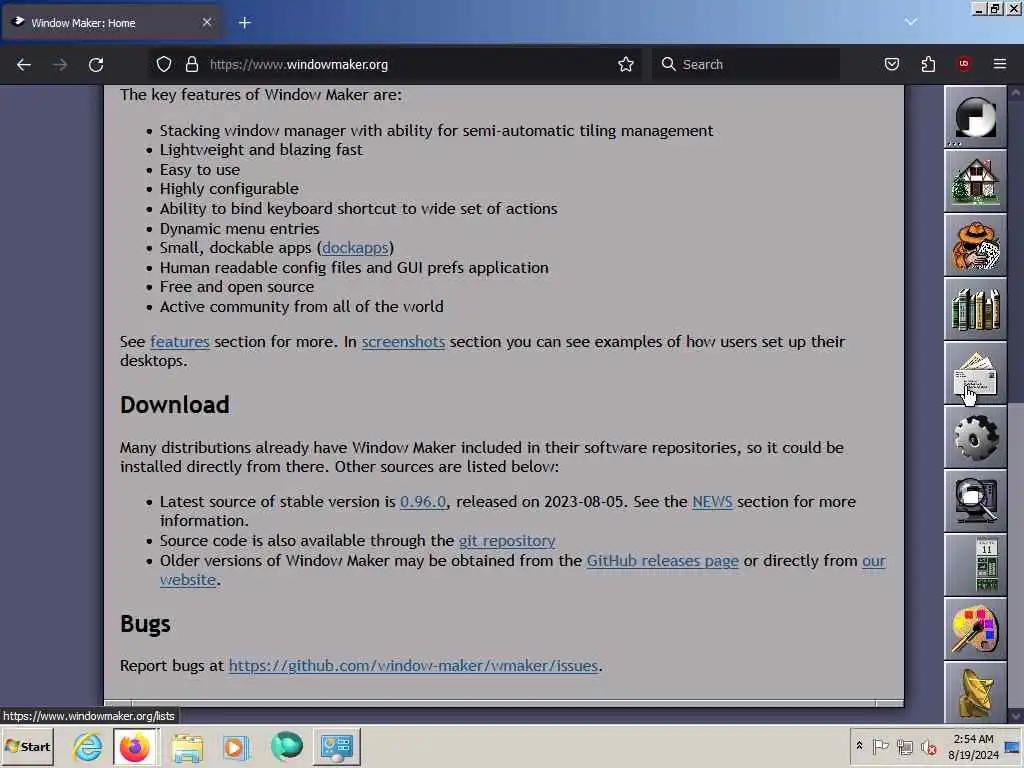View site security padlock info

191,64
